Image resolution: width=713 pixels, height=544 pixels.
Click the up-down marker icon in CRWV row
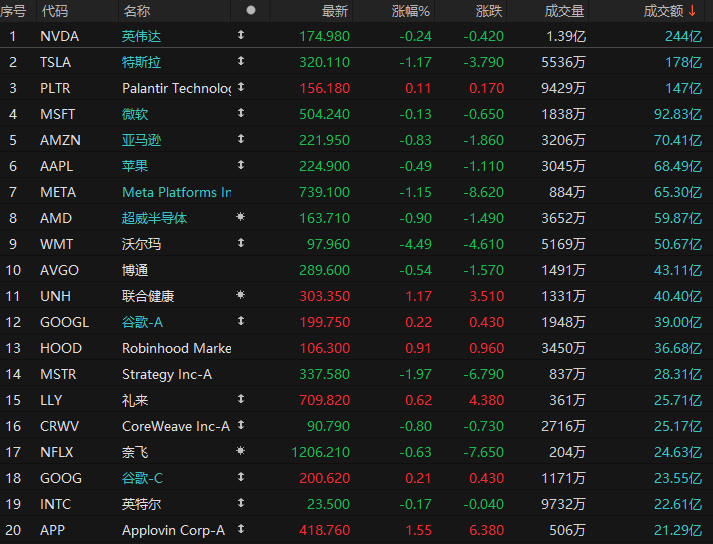click(x=241, y=424)
